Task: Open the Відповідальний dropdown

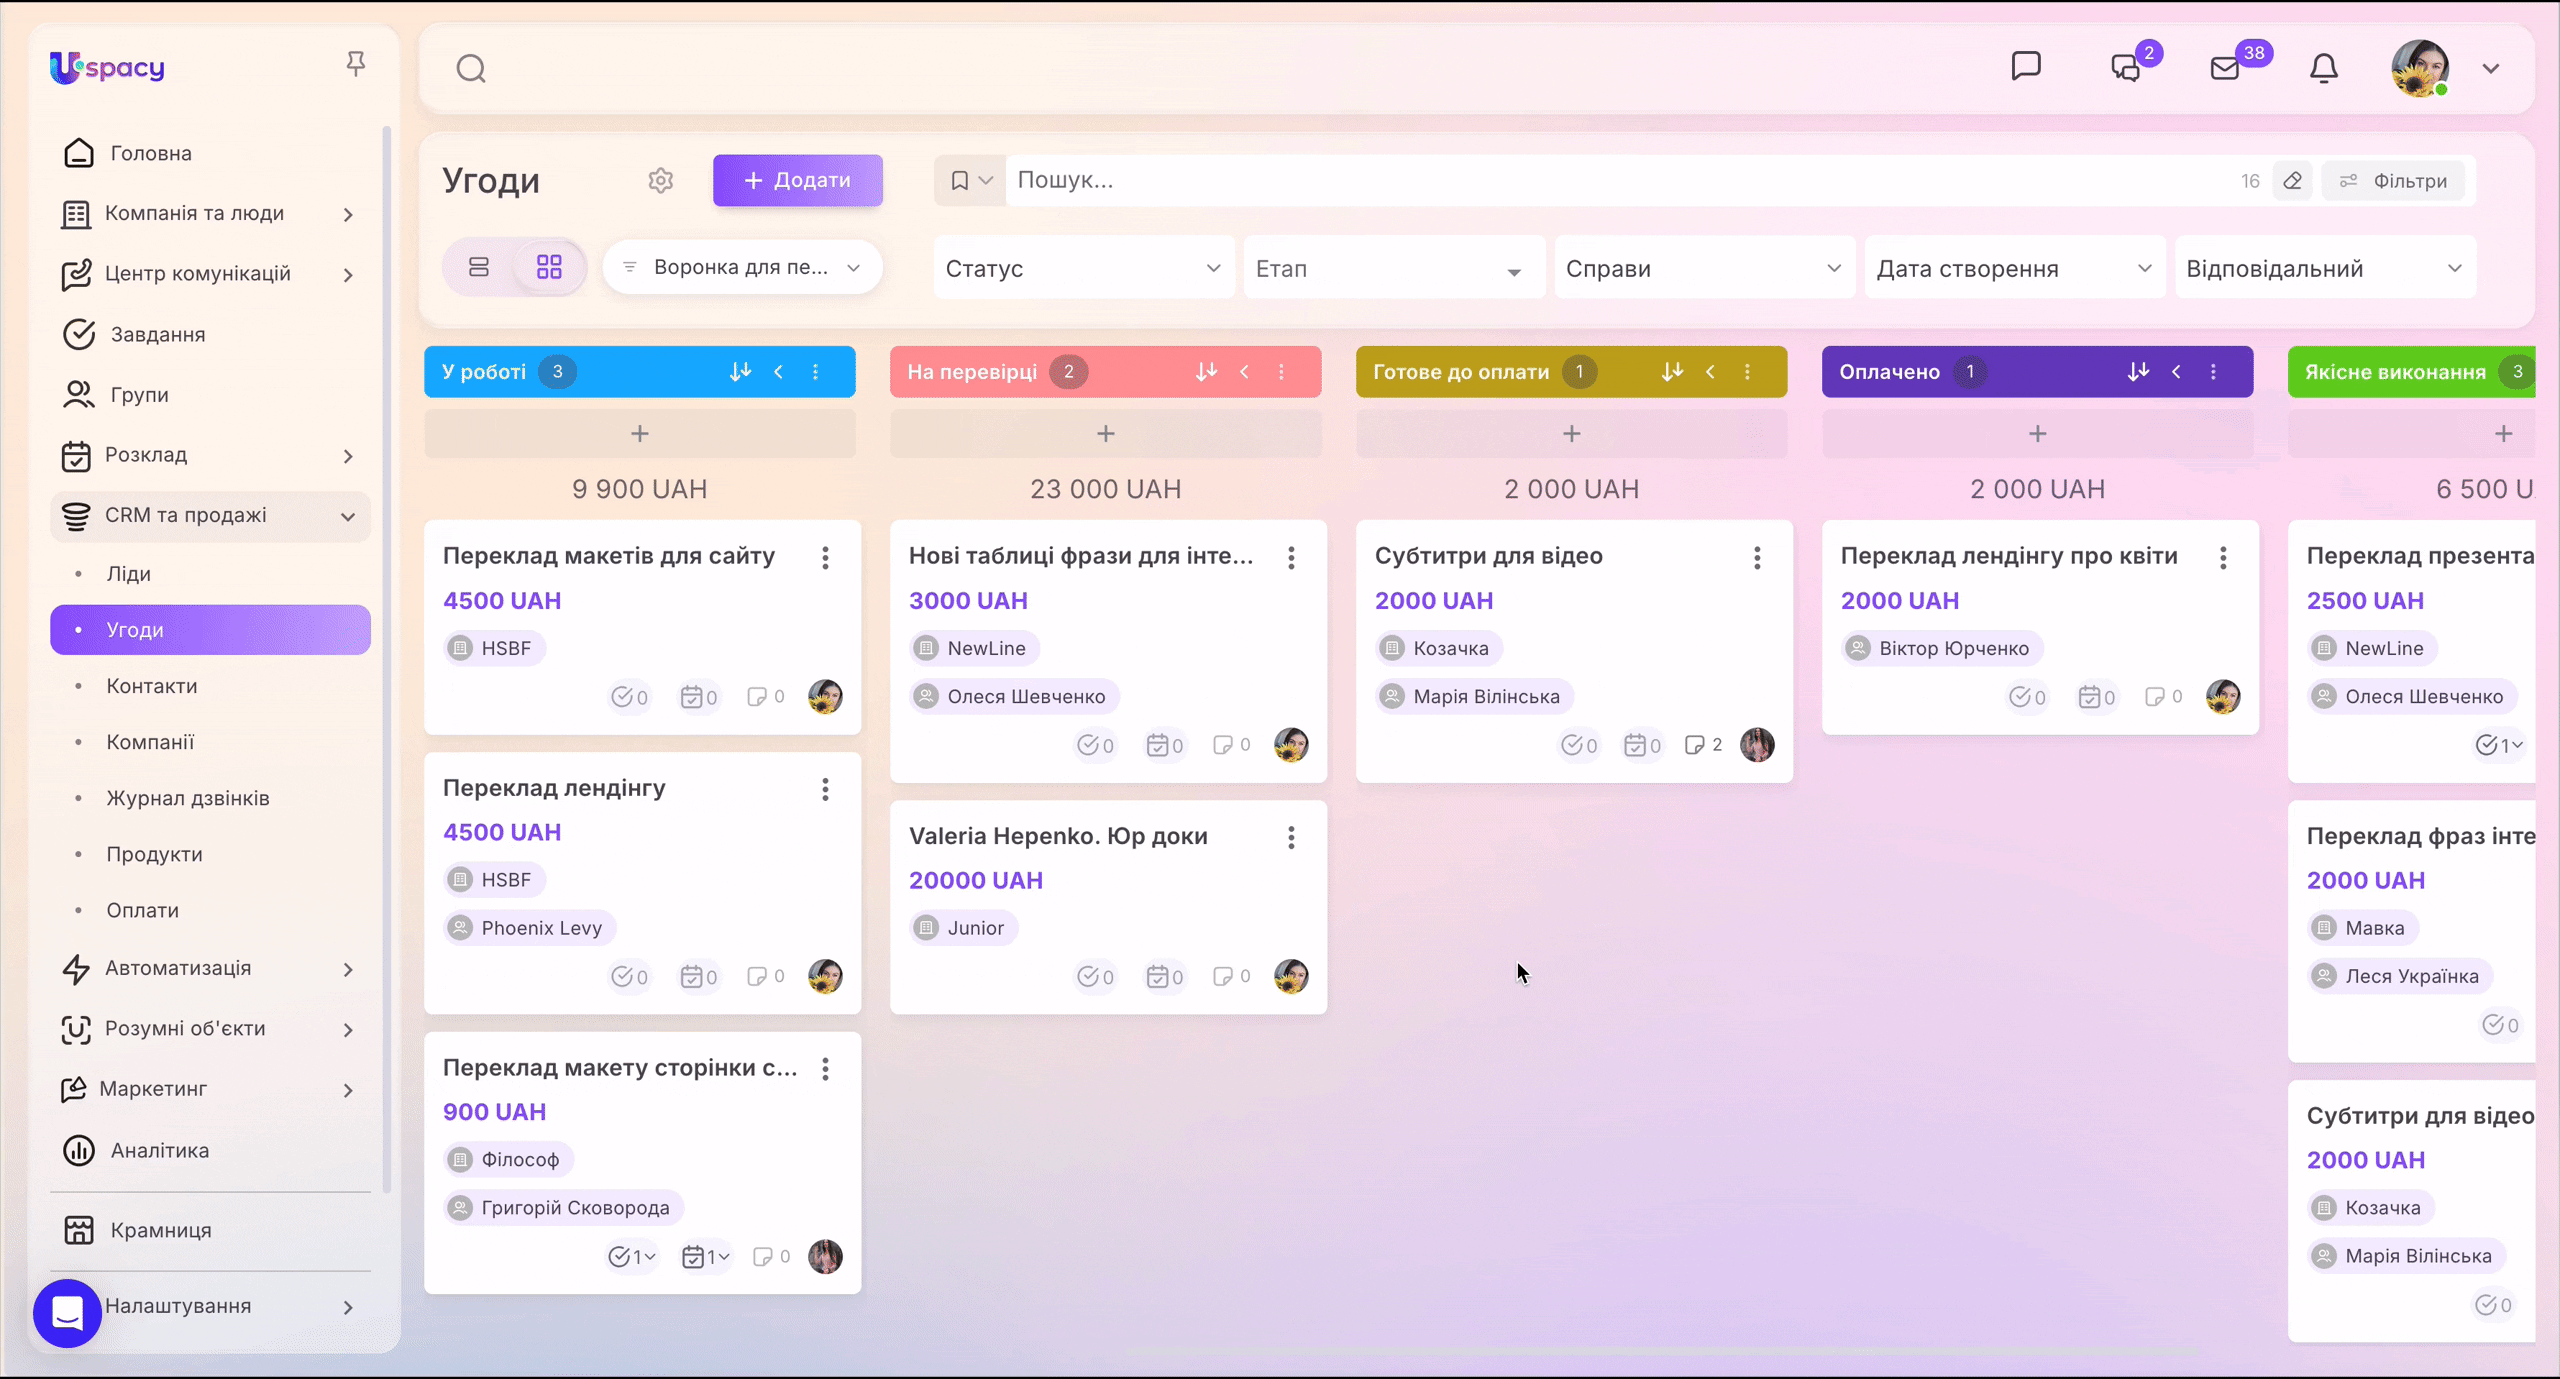Action: [x=2325, y=268]
